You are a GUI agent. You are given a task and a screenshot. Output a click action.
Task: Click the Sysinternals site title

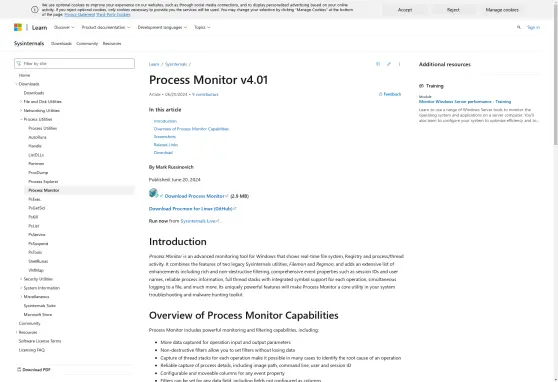pyautogui.click(x=29, y=43)
